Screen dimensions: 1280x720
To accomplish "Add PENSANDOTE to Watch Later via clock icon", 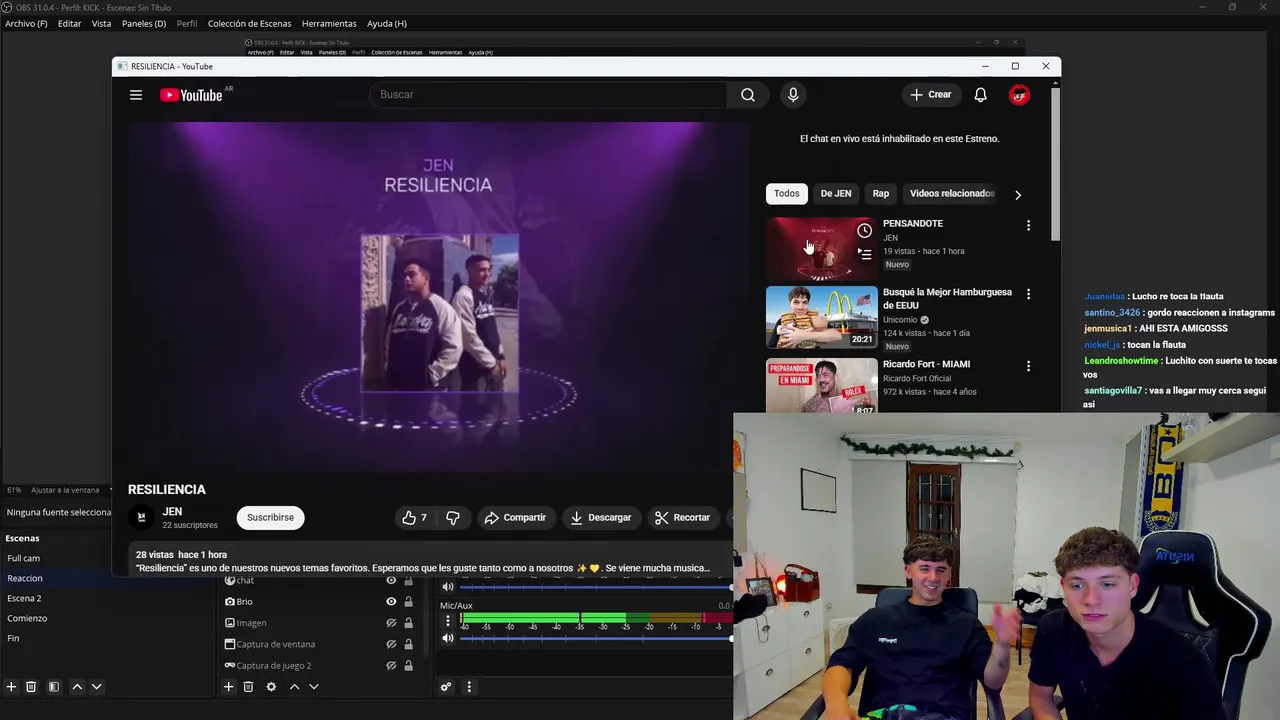I will 864,231.
